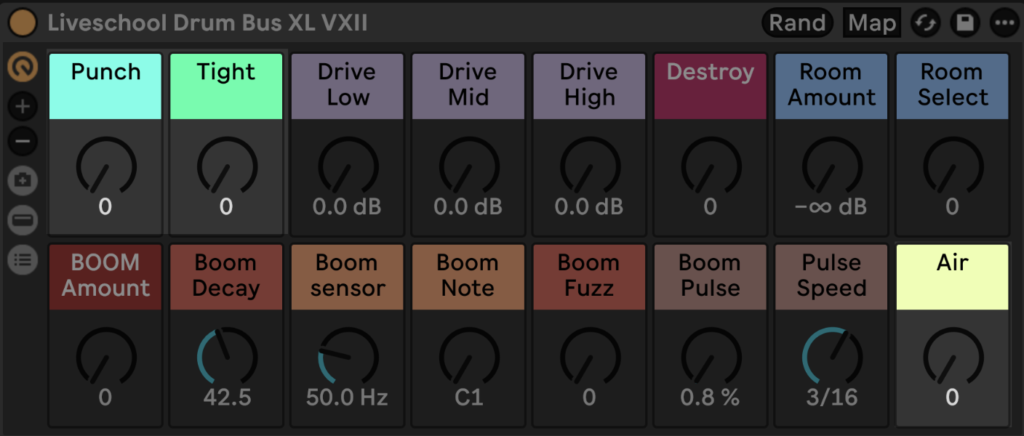This screenshot has height=436, width=1024.
Task: Click the Drive Mid knob
Action: click(x=469, y=167)
